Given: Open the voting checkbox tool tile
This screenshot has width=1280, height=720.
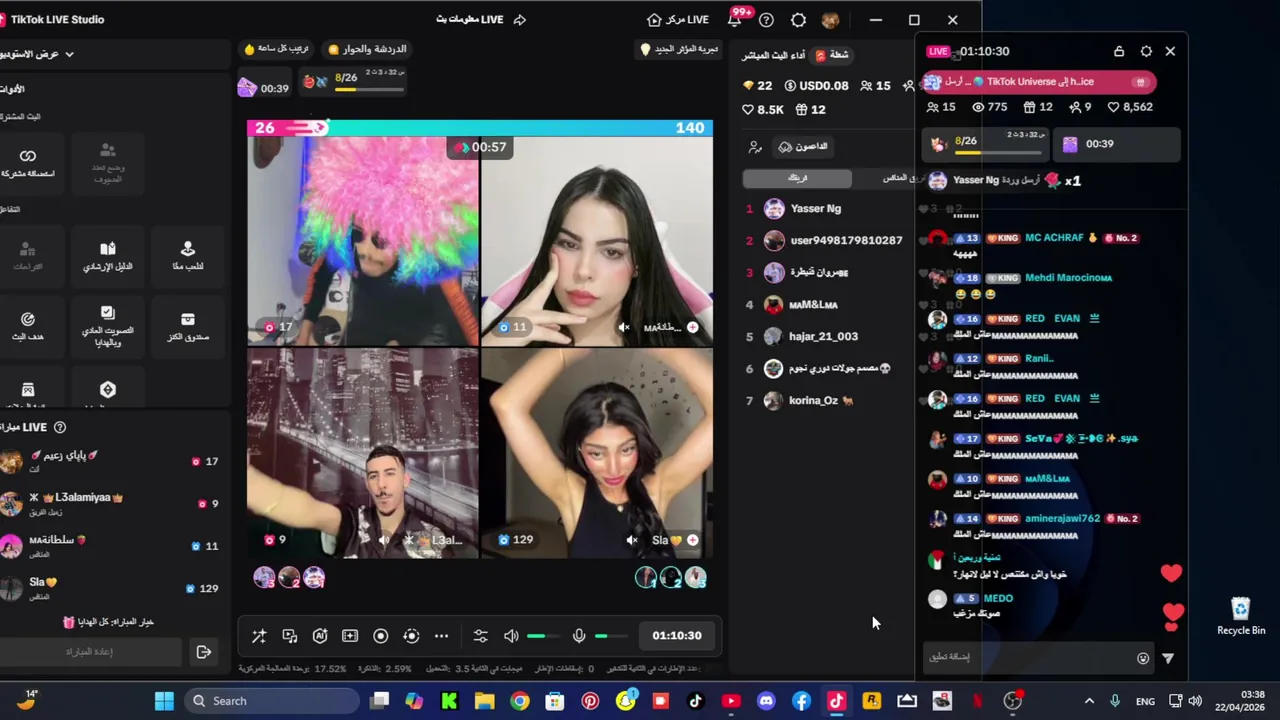Looking at the screenshot, I should click(x=108, y=327).
